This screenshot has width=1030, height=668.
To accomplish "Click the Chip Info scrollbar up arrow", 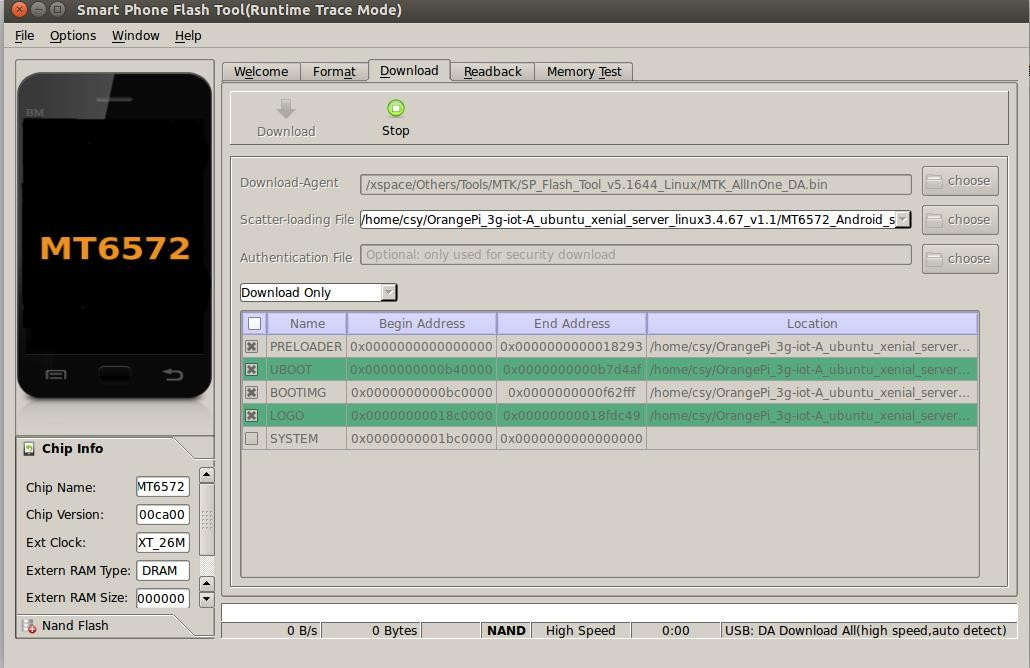I will coord(206,474).
